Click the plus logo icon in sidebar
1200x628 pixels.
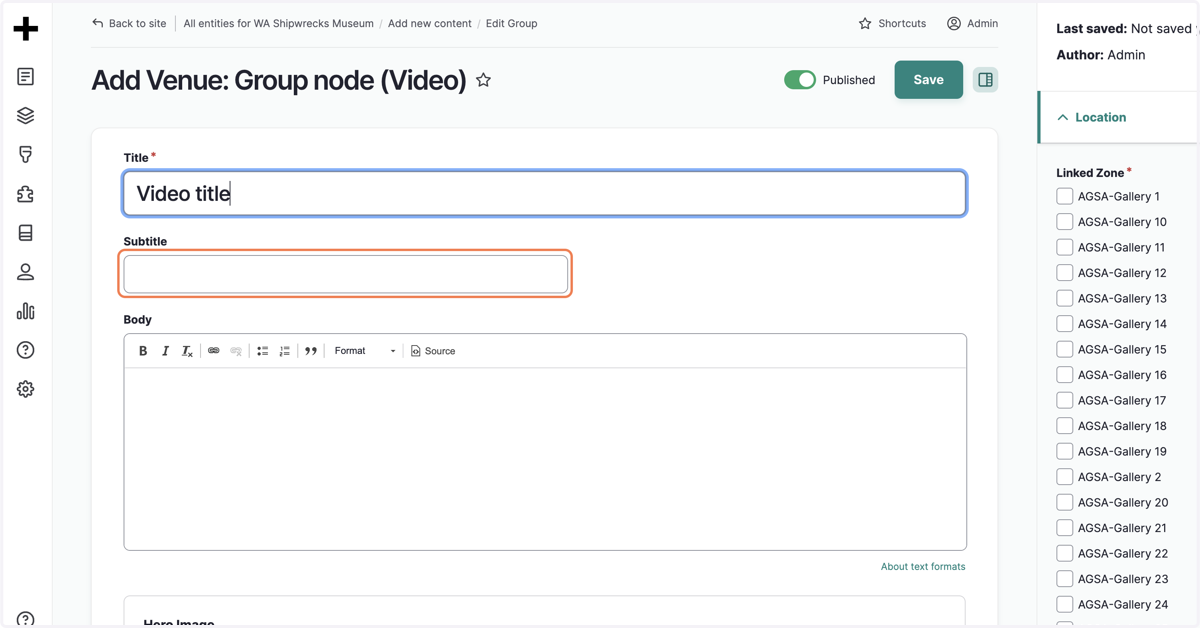(x=26, y=29)
